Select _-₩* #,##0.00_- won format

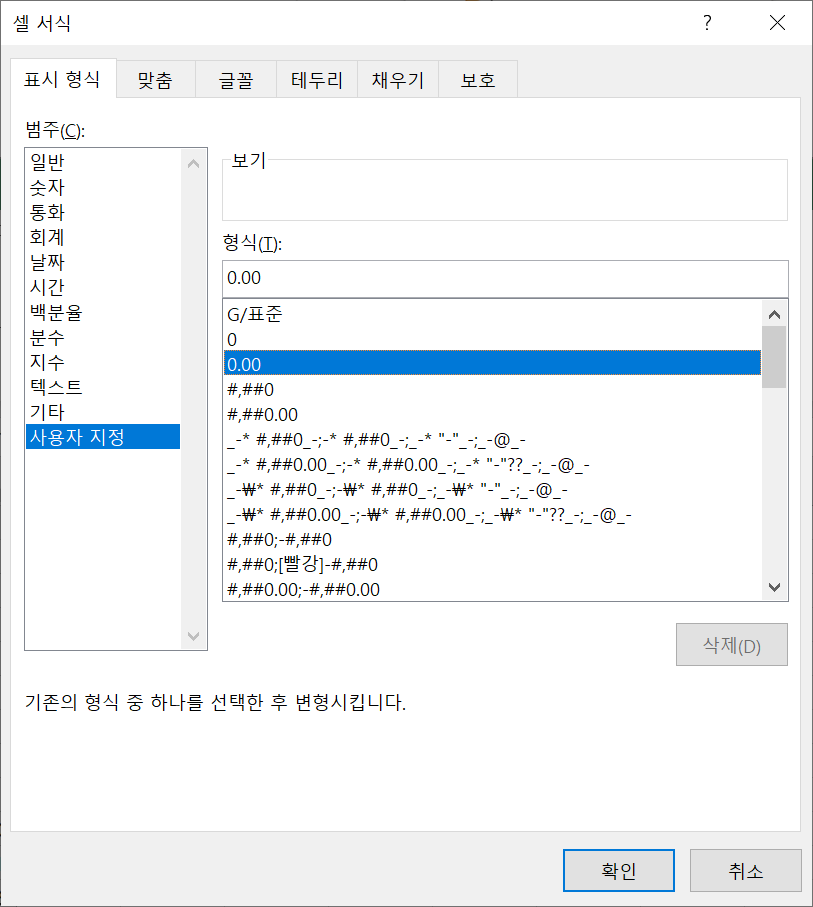pyautogui.click(x=492, y=515)
